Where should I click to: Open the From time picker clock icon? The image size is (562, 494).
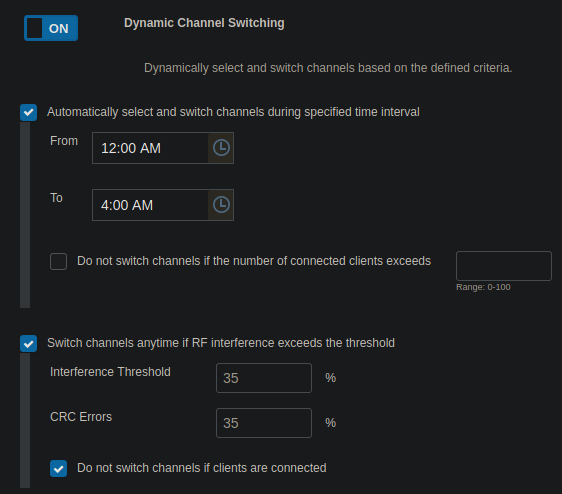(x=221, y=148)
